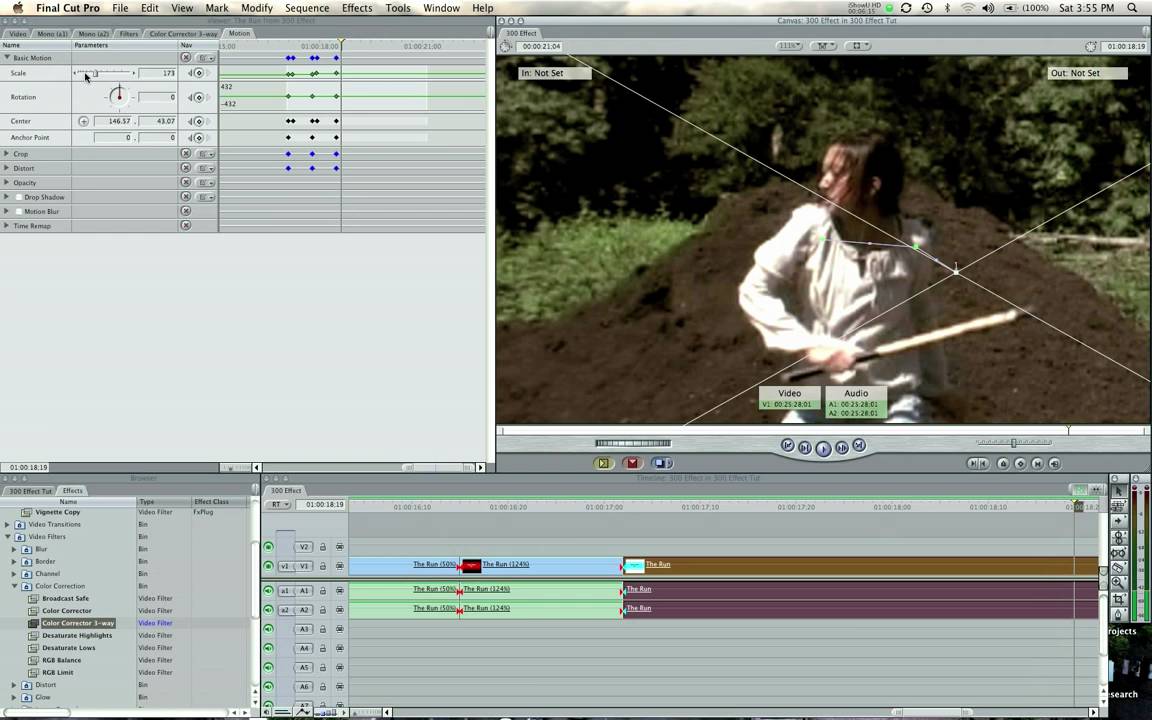Play the Canvas sequence
The image size is (1152, 720).
tap(823, 448)
